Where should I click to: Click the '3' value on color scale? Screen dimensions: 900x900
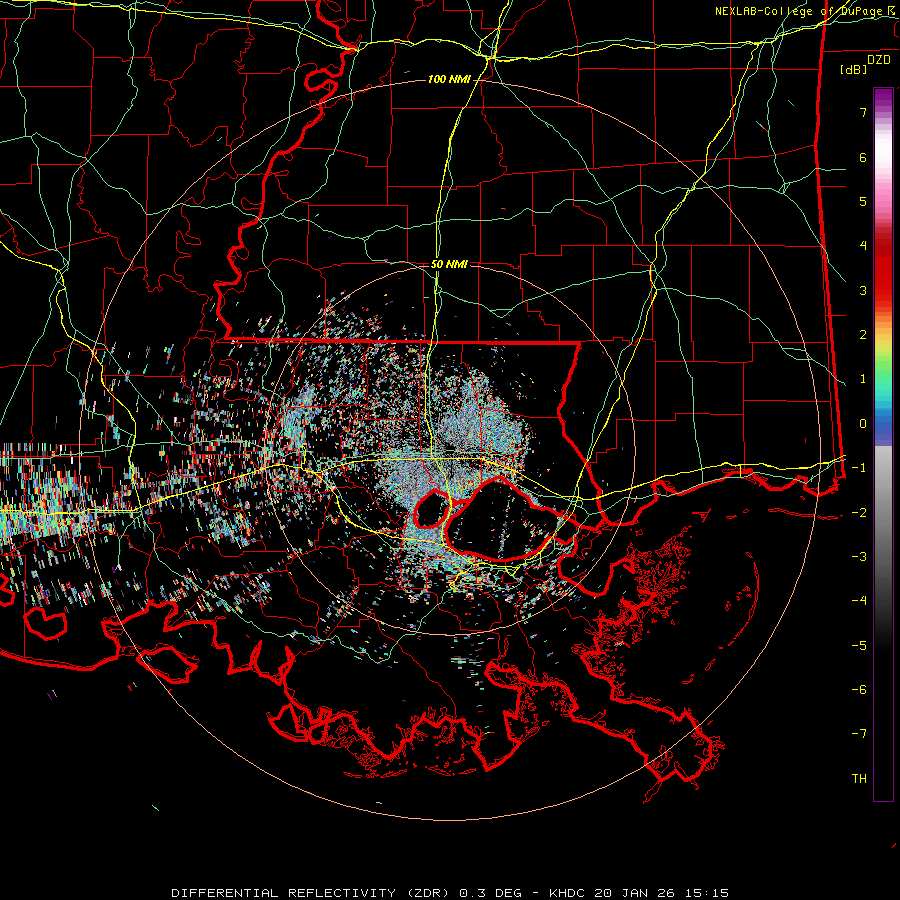click(x=863, y=290)
